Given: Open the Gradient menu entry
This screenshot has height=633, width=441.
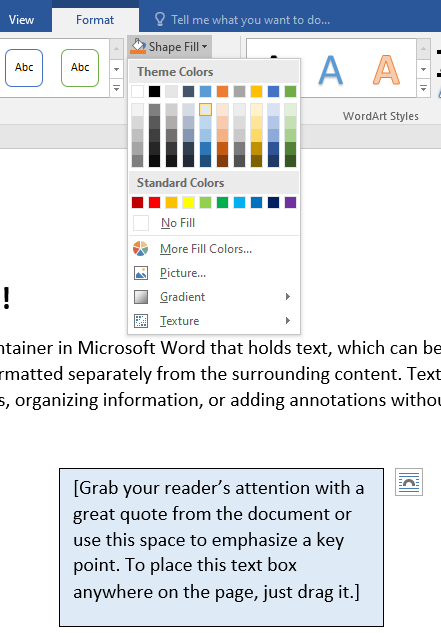Looking at the screenshot, I should coord(214,297).
